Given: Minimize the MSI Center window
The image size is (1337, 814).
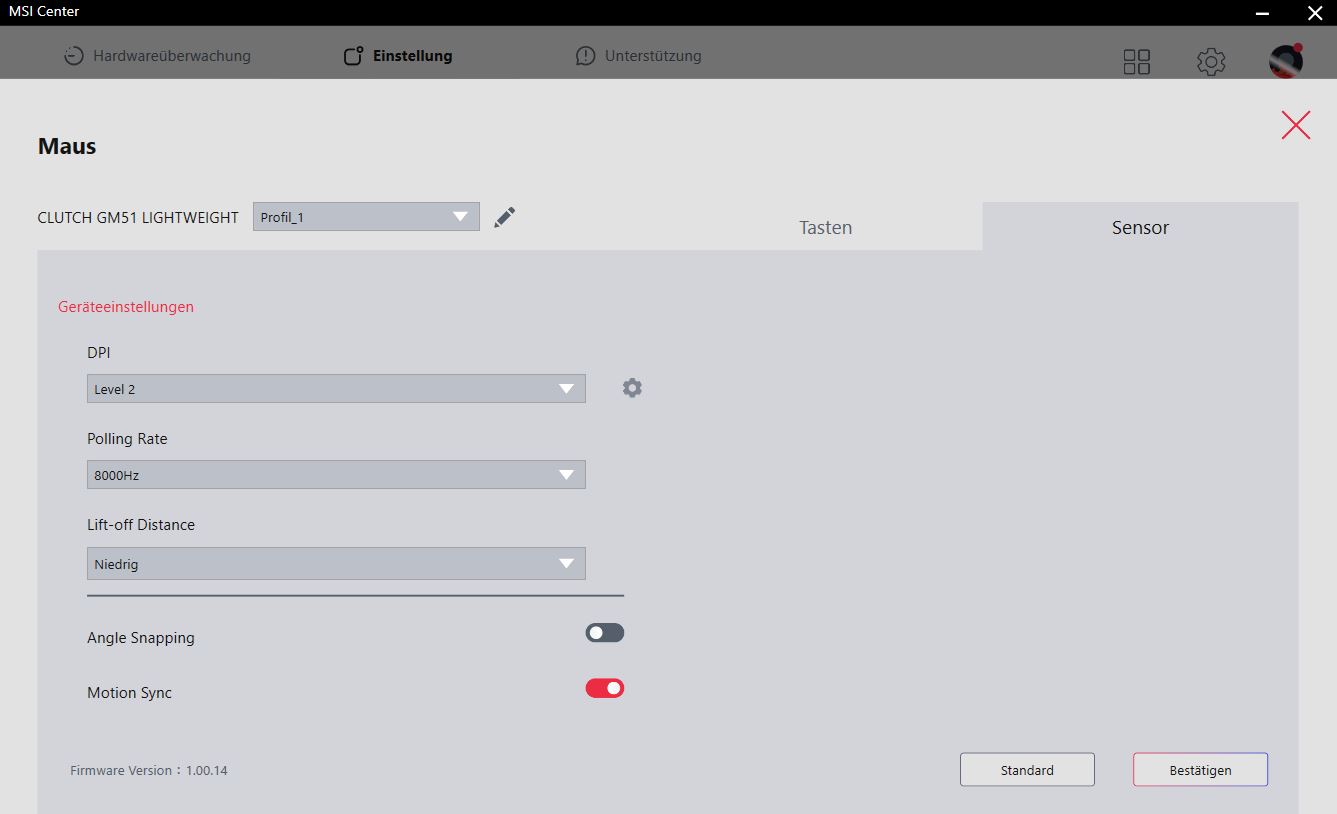Looking at the screenshot, I should [1263, 12].
